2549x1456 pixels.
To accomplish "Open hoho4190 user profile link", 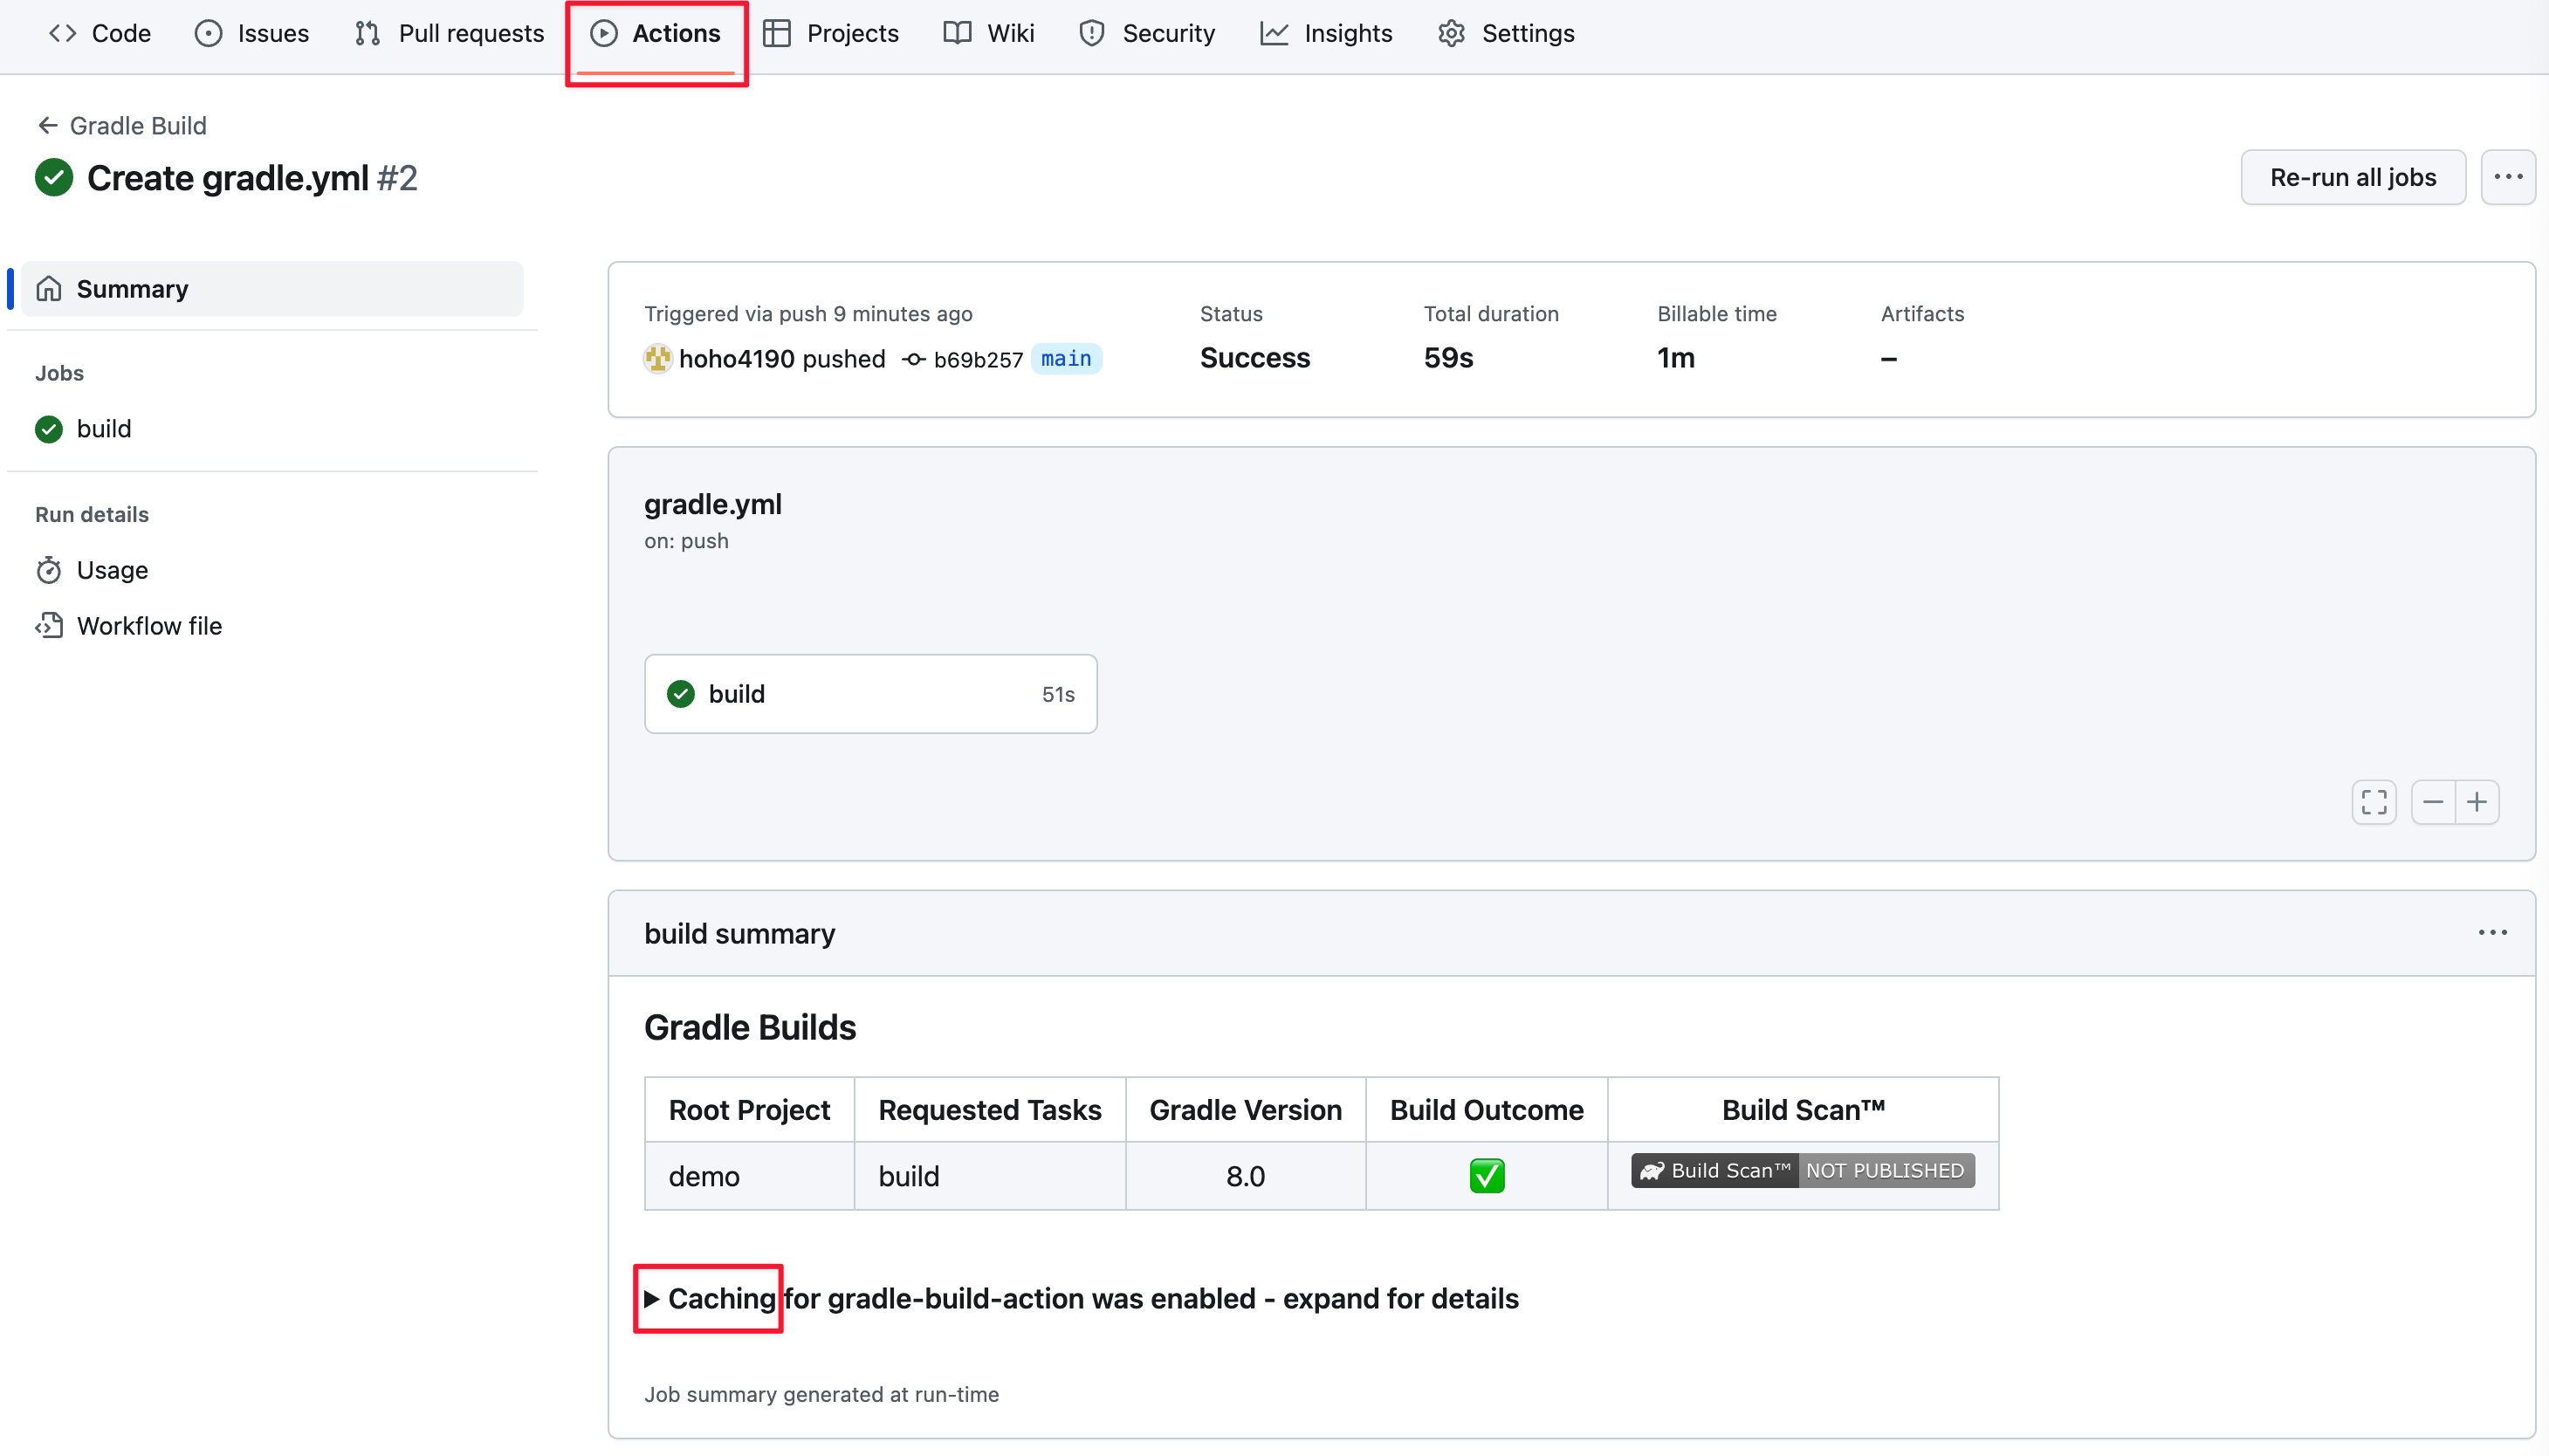I will 737,358.
